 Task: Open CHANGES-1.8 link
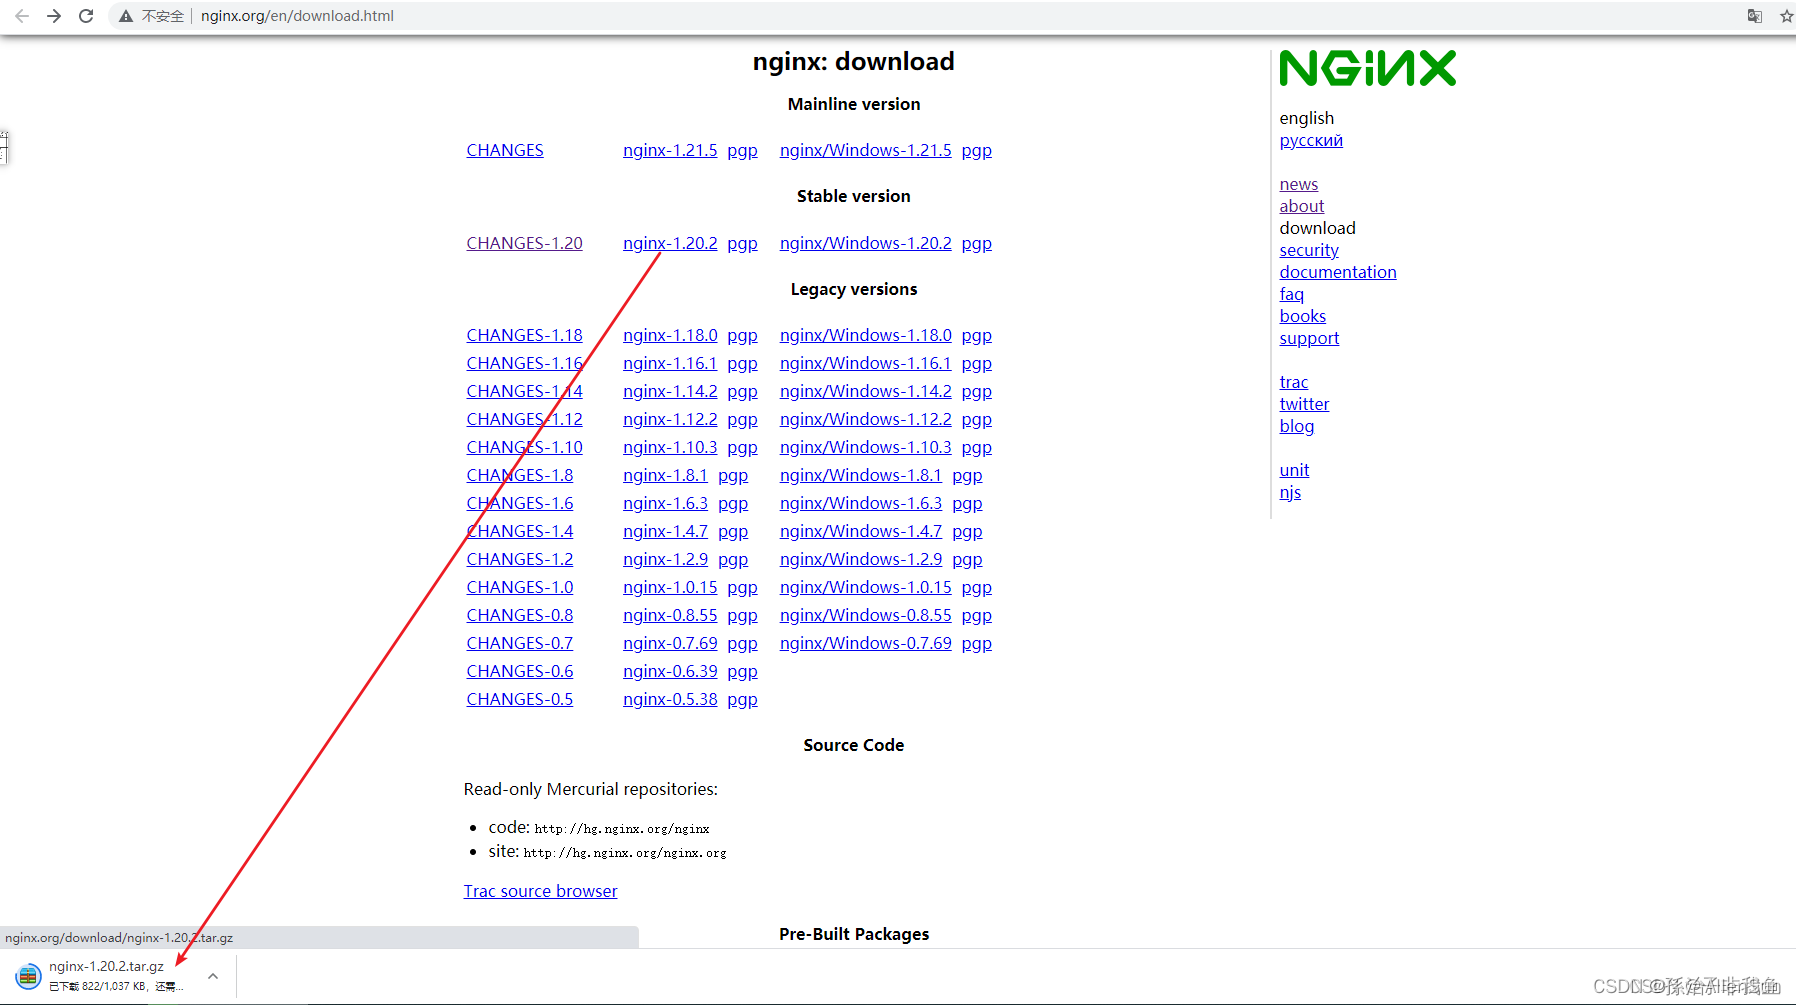click(x=519, y=475)
